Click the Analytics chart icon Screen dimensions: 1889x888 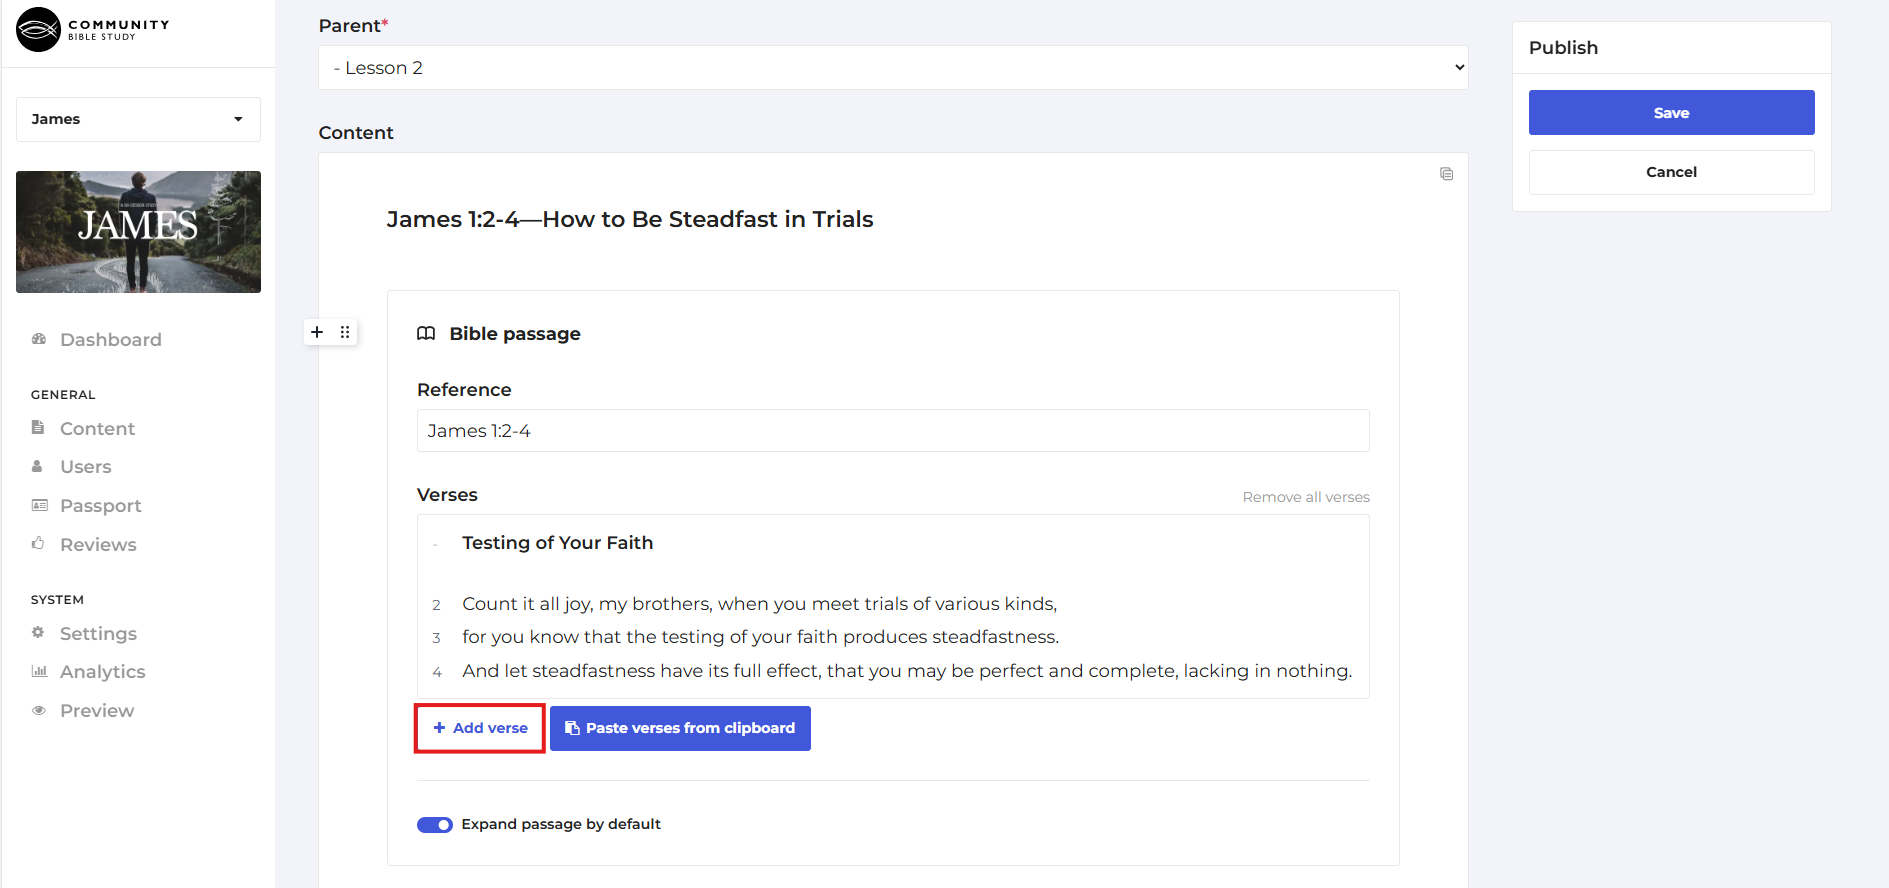(39, 672)
